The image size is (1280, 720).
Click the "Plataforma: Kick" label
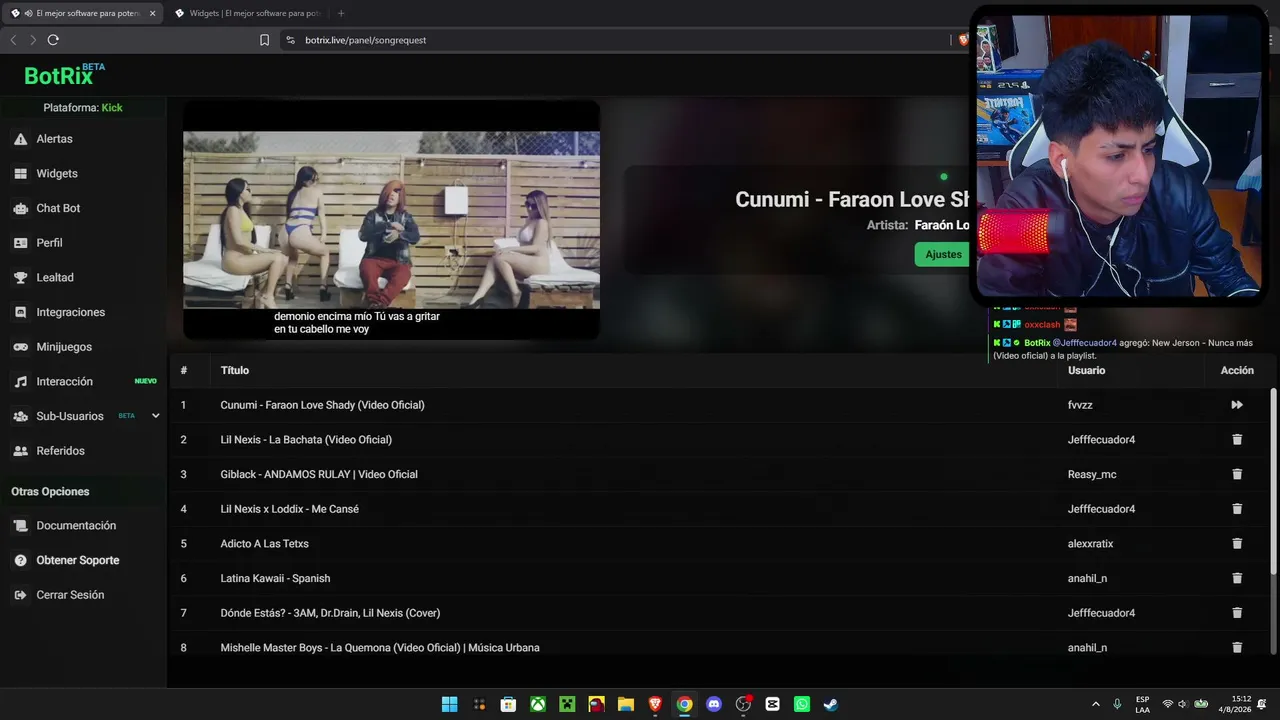click(x=83, y=108)
